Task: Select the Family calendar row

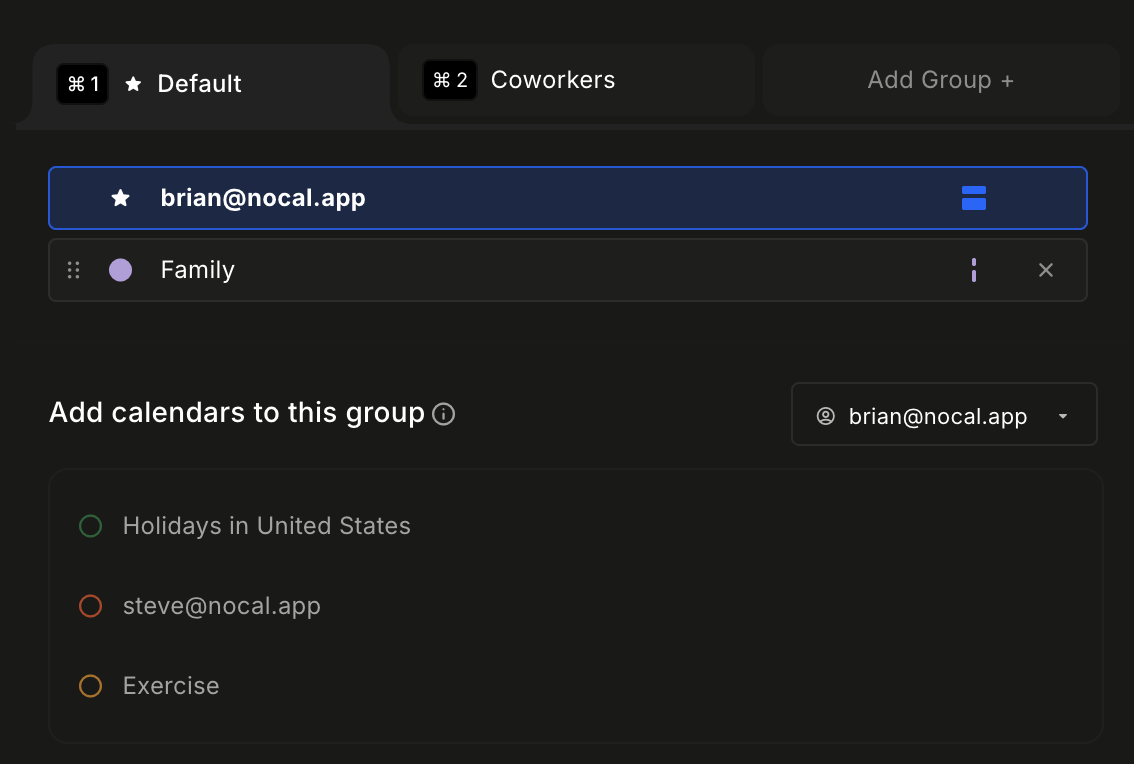Action: pyautogui.click(x=400, y=270)
